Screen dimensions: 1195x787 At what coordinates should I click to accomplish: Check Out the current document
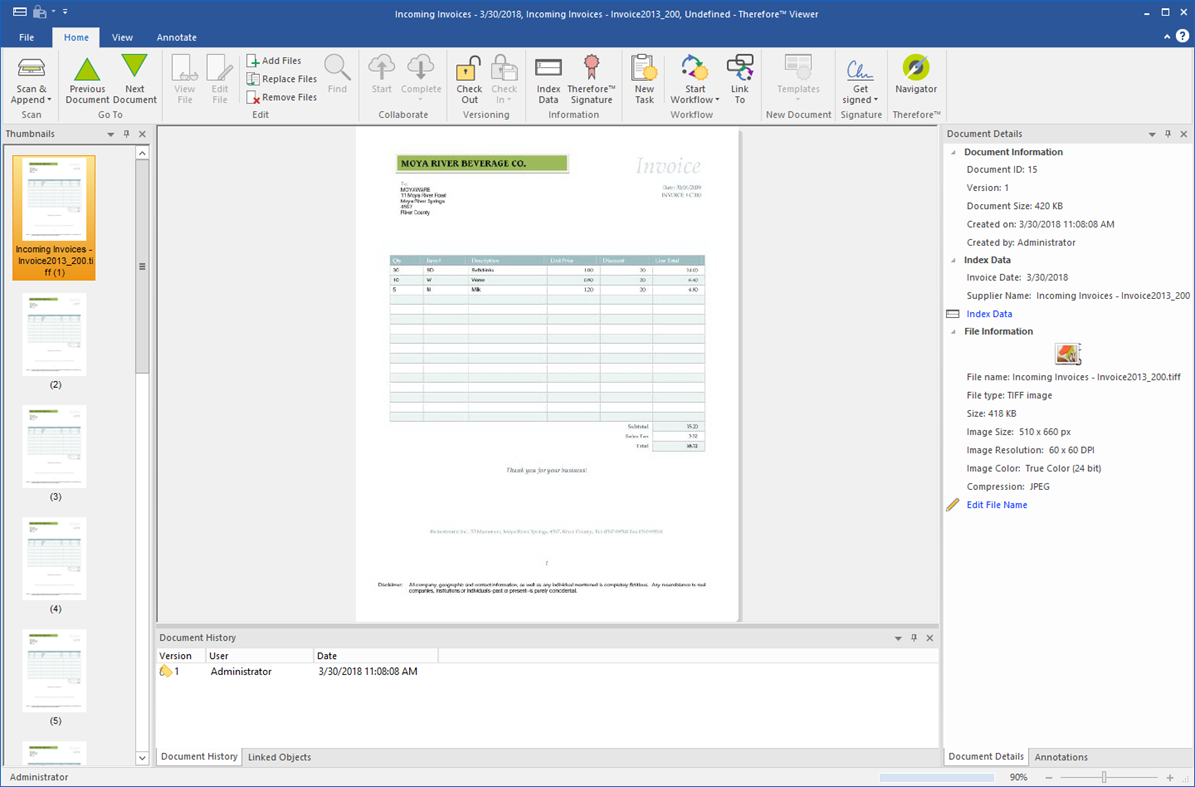pos(468,80)
